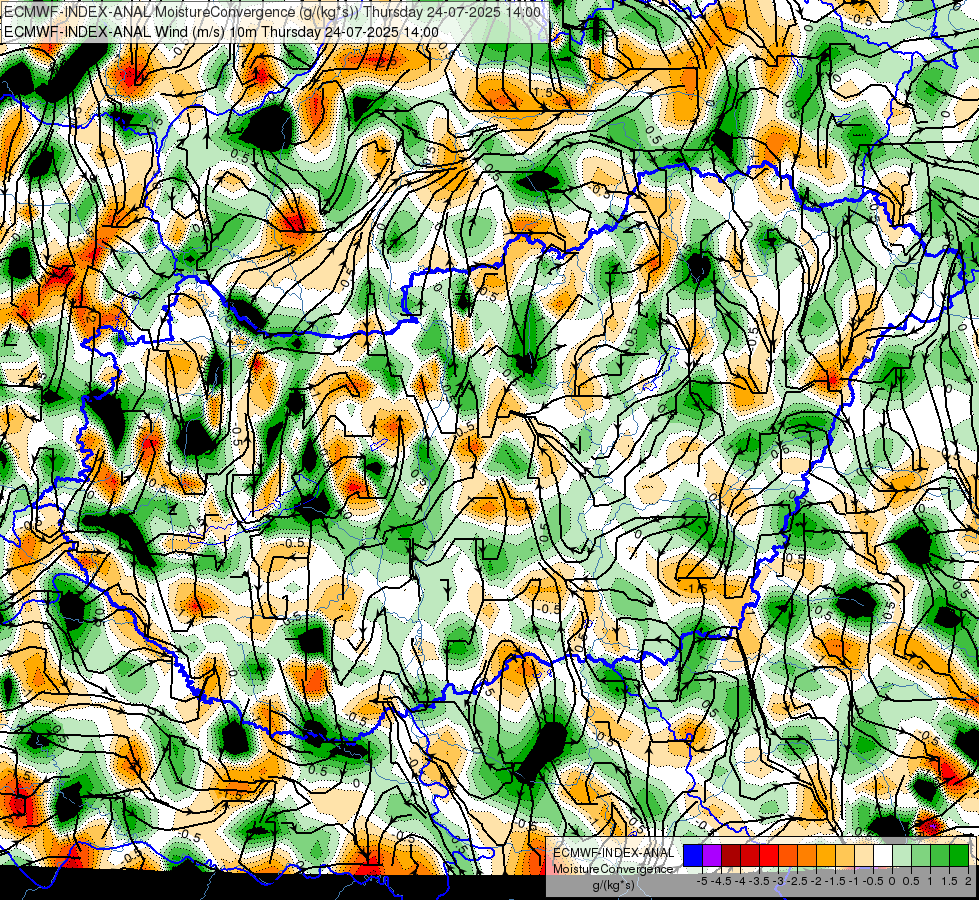Click the MoistureConvergence title line at top
Image resolution: width=979 pixels, height=900 pixels.
click(x=272, y=12)
